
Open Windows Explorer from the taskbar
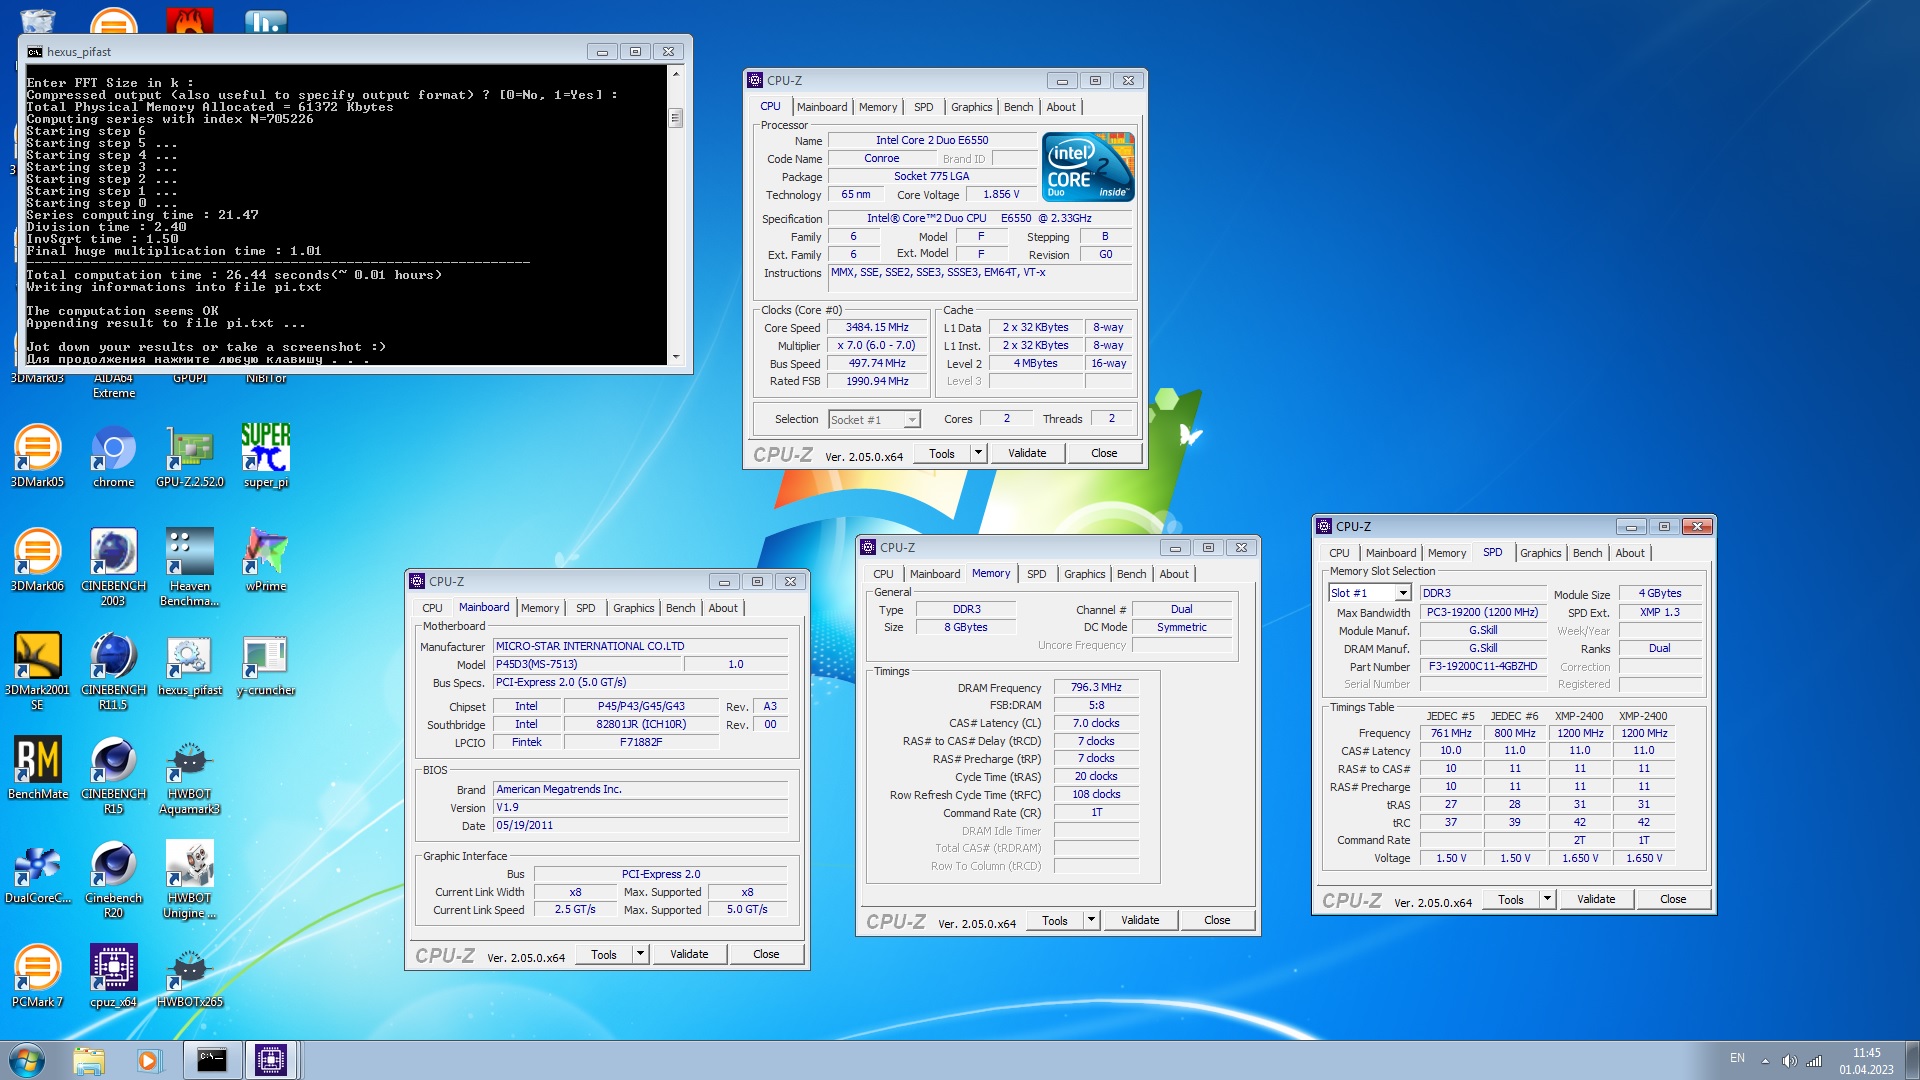[88, 1060]
